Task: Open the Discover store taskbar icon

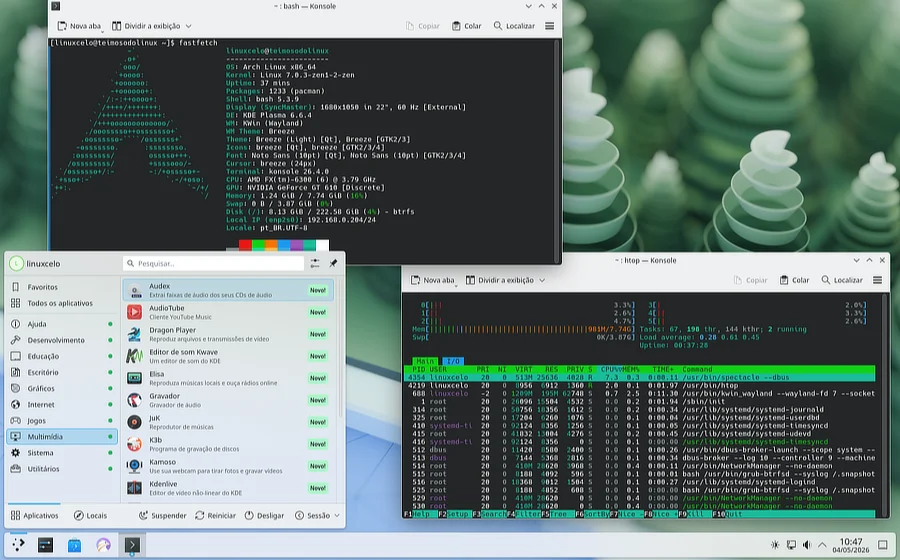Action: coord(75,545)
